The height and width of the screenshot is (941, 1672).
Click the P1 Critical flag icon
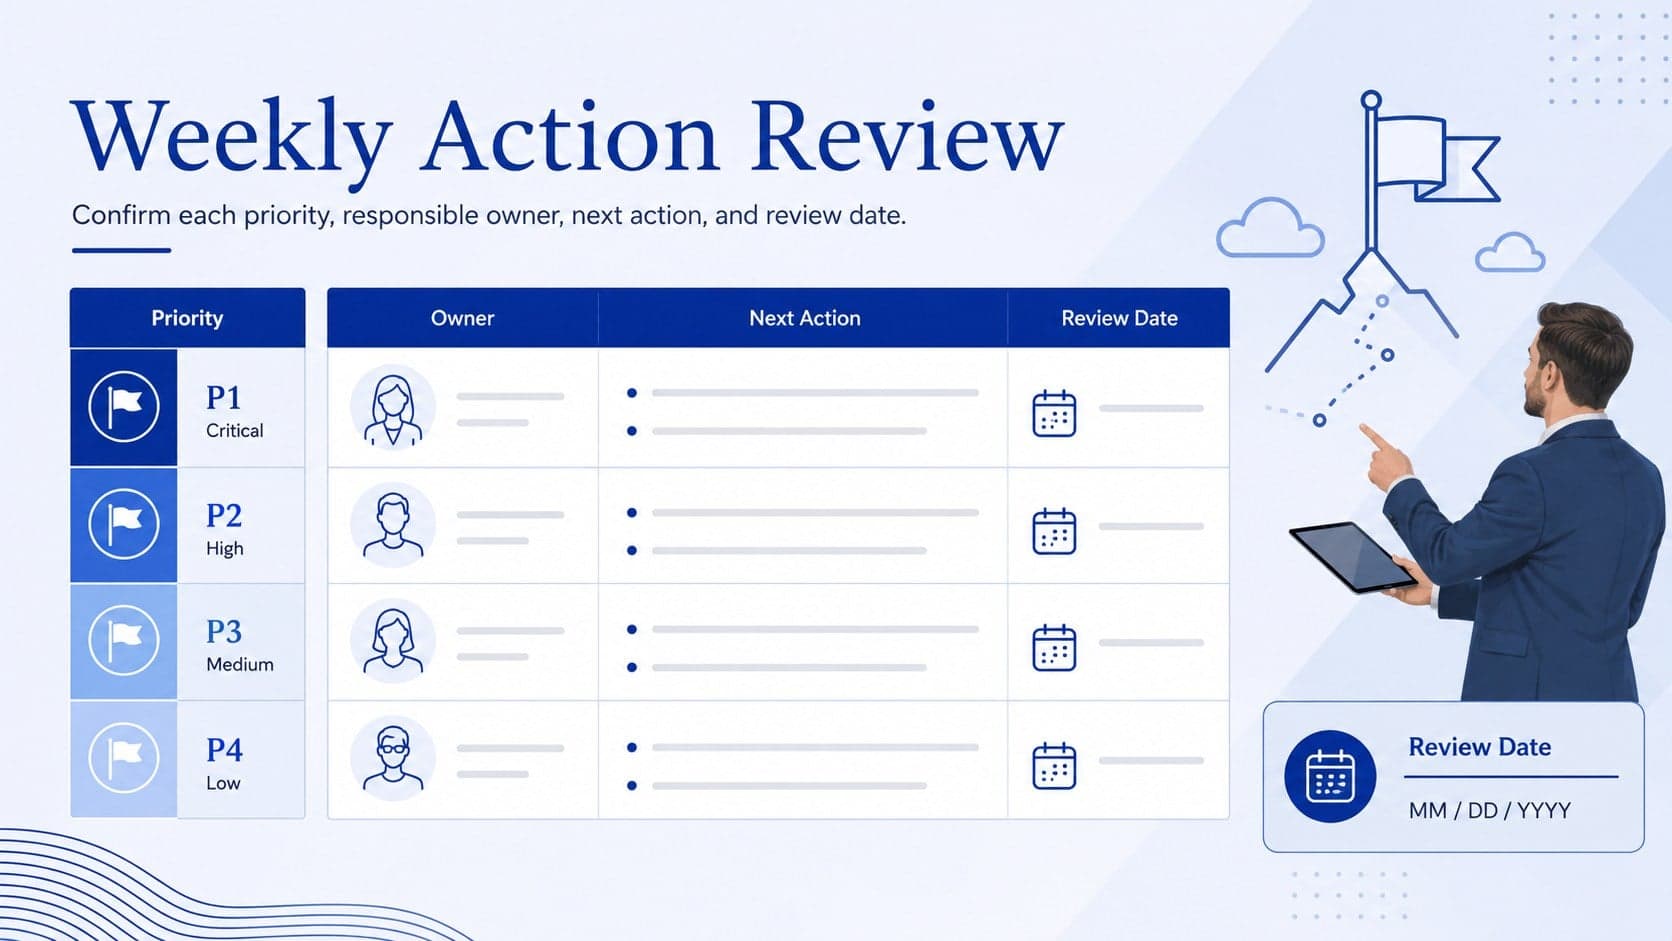pyautogui.click(x=124, y=407)
